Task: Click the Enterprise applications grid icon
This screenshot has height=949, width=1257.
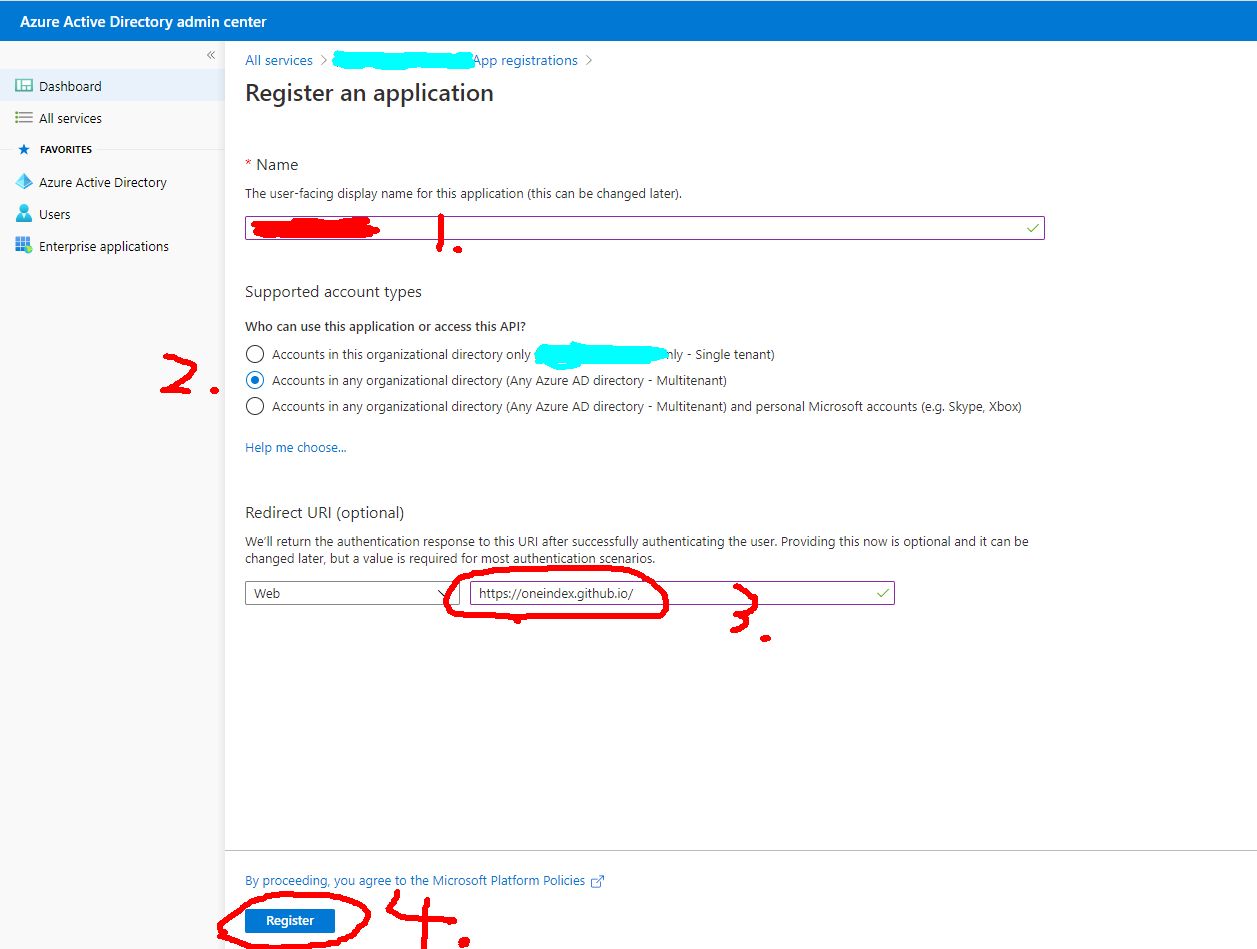Action: click(24, 246)
